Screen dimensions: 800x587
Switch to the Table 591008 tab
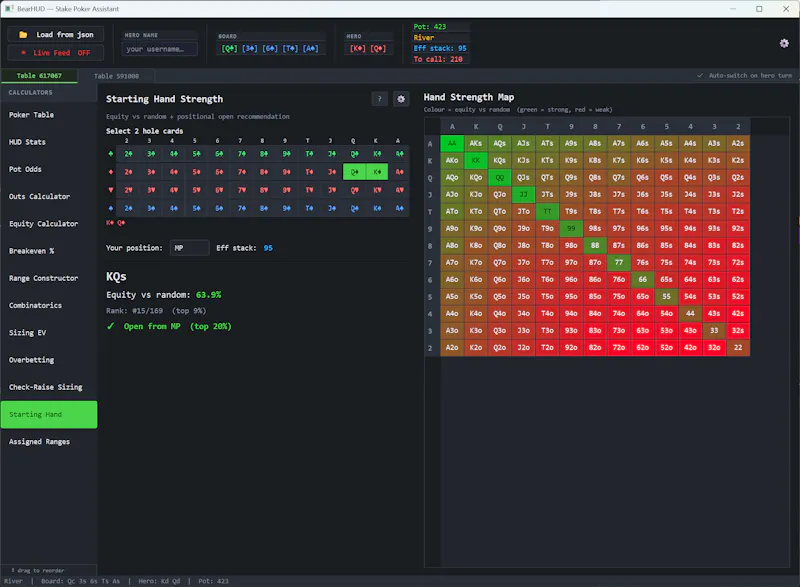116,76
